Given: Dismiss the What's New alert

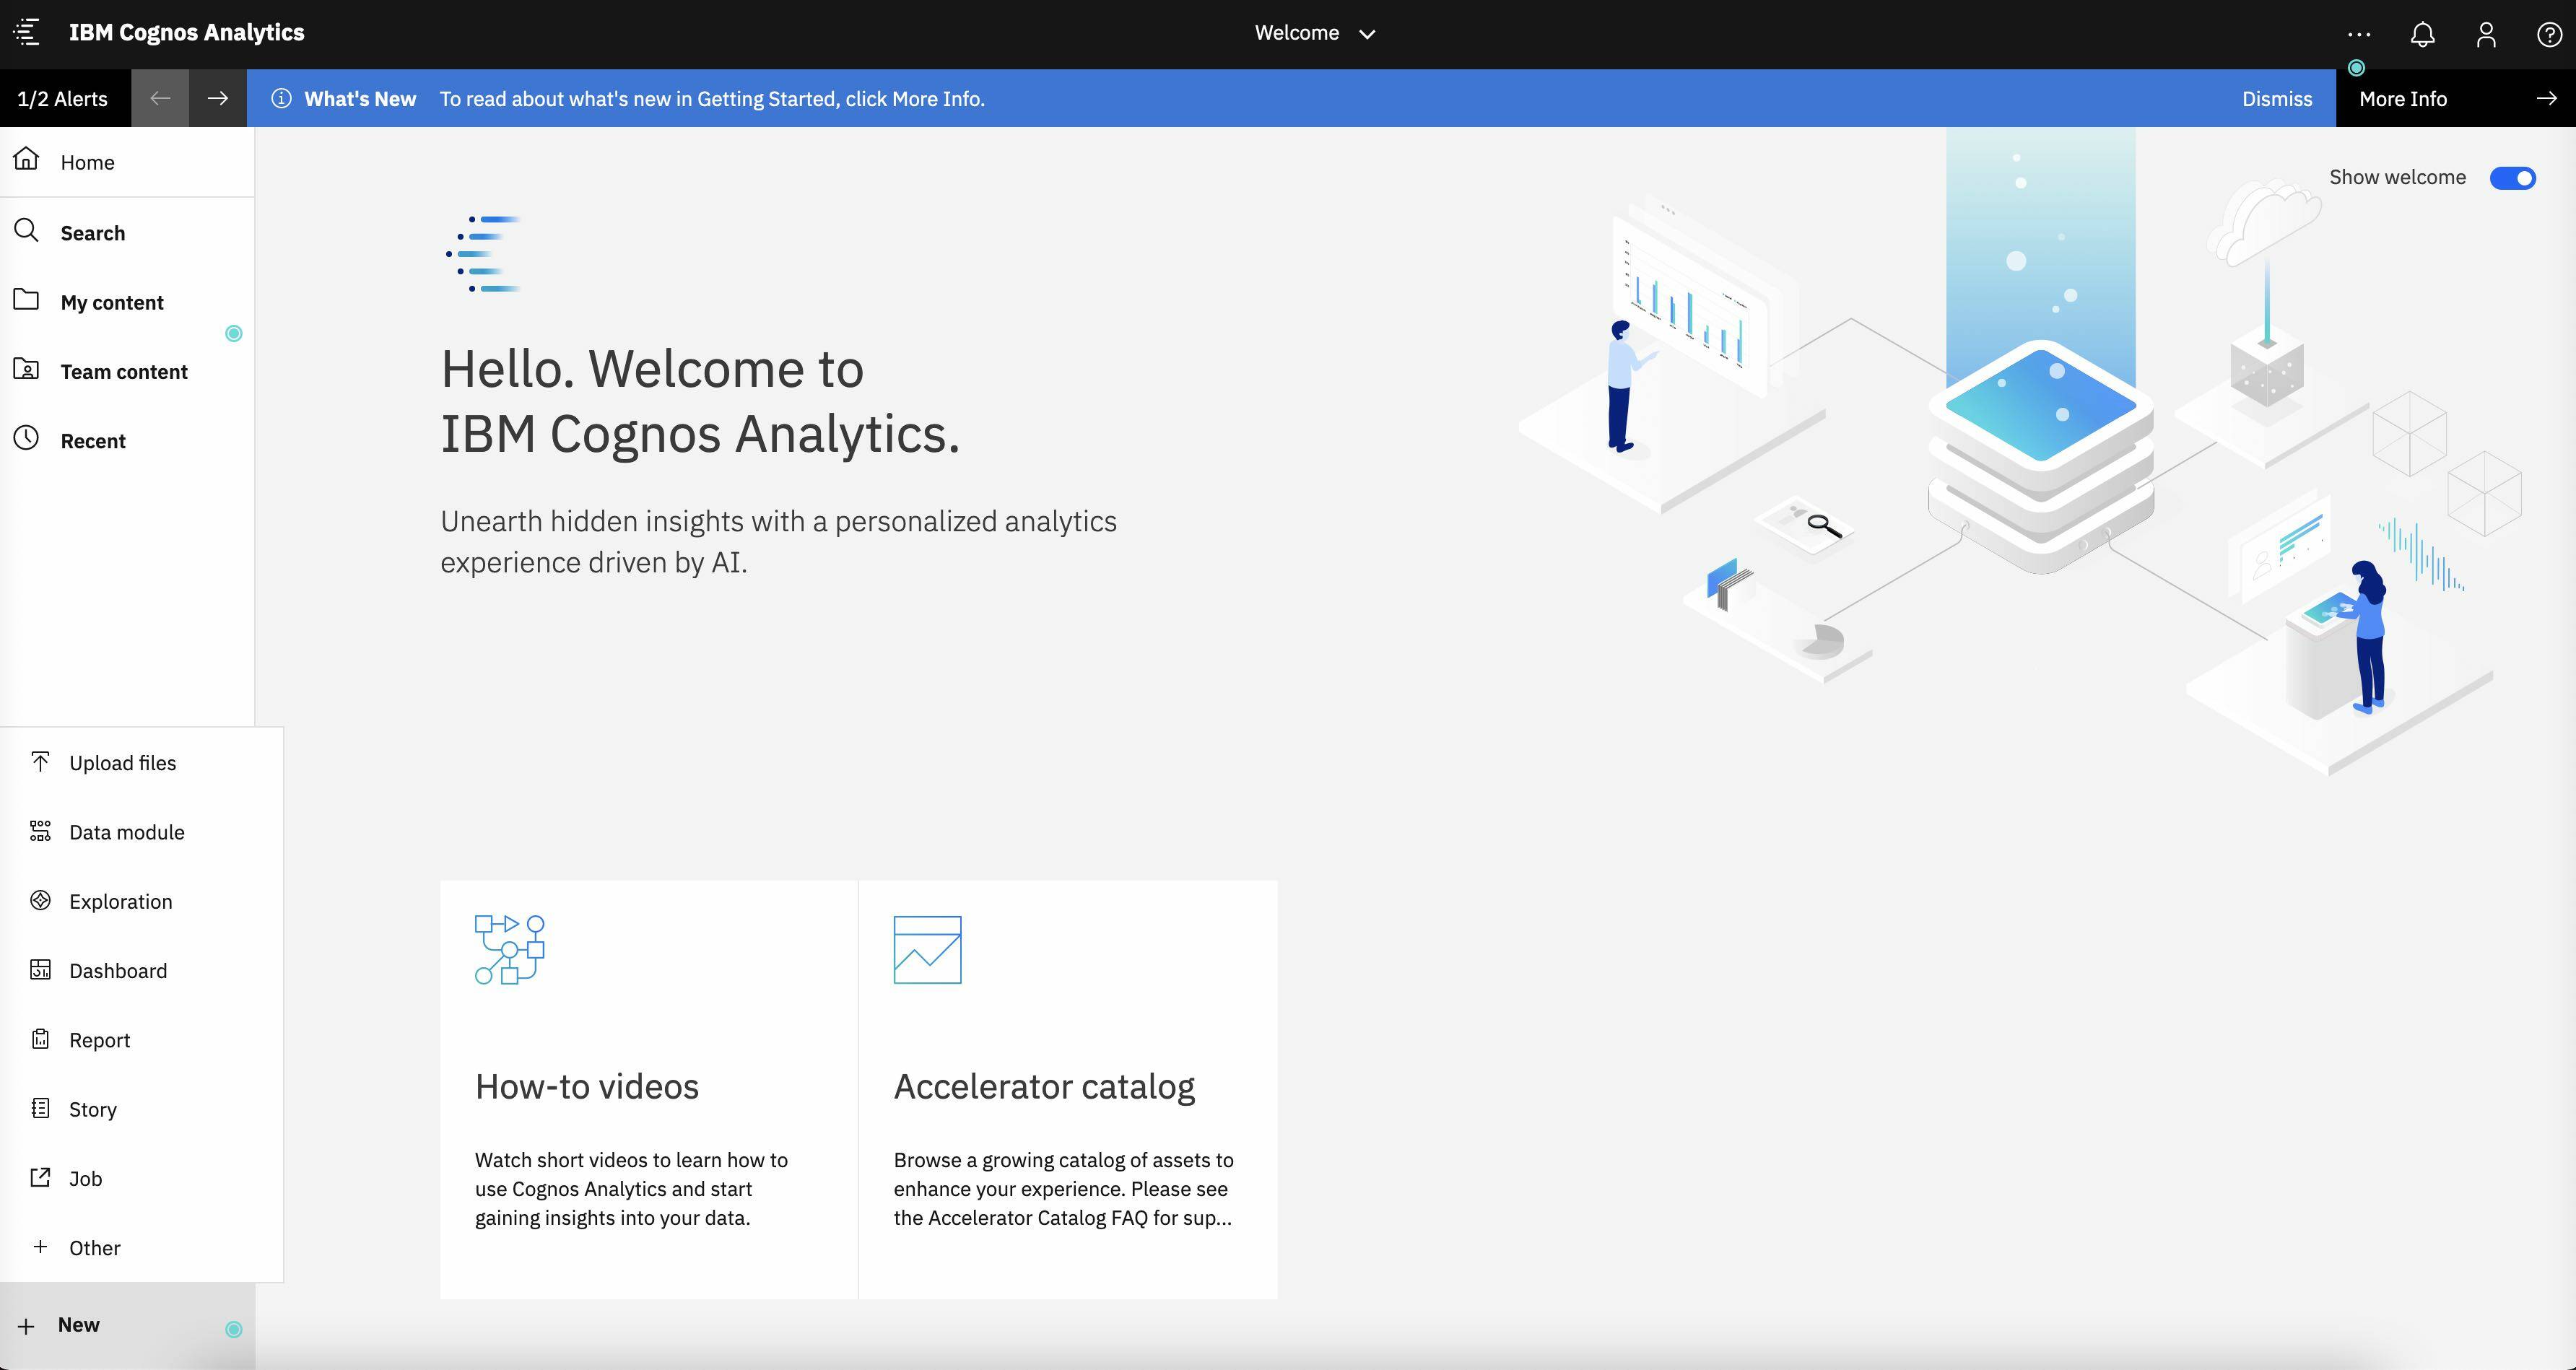Looking at the screenshot, I should [2276, 99].
